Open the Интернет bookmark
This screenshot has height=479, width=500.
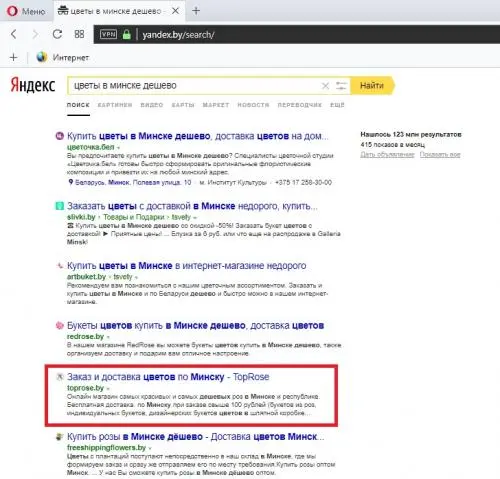(x=63, y=57)
